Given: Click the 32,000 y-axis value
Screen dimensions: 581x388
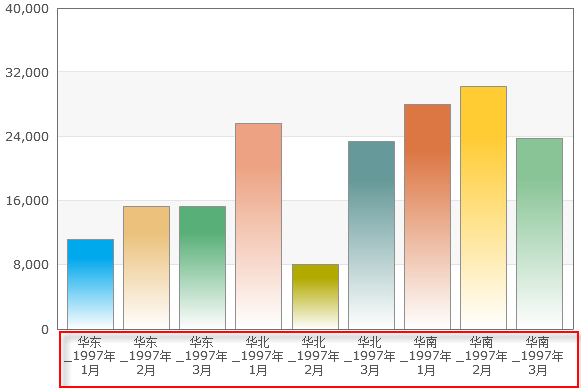Looking at the screenshot, I should click(27, 73).
